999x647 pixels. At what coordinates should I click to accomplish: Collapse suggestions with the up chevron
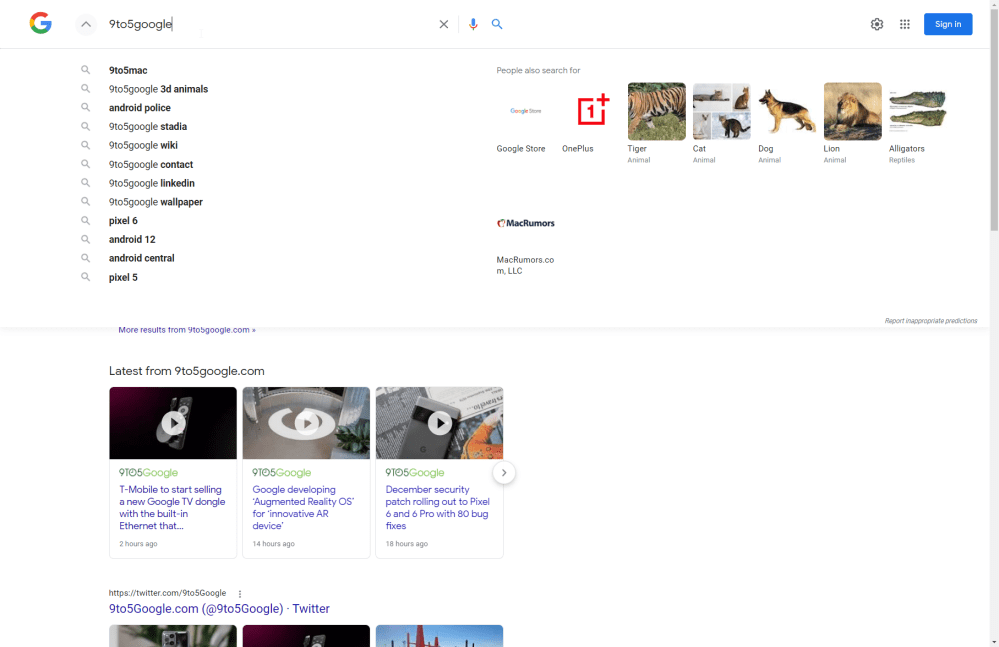(x=86, y=24)
